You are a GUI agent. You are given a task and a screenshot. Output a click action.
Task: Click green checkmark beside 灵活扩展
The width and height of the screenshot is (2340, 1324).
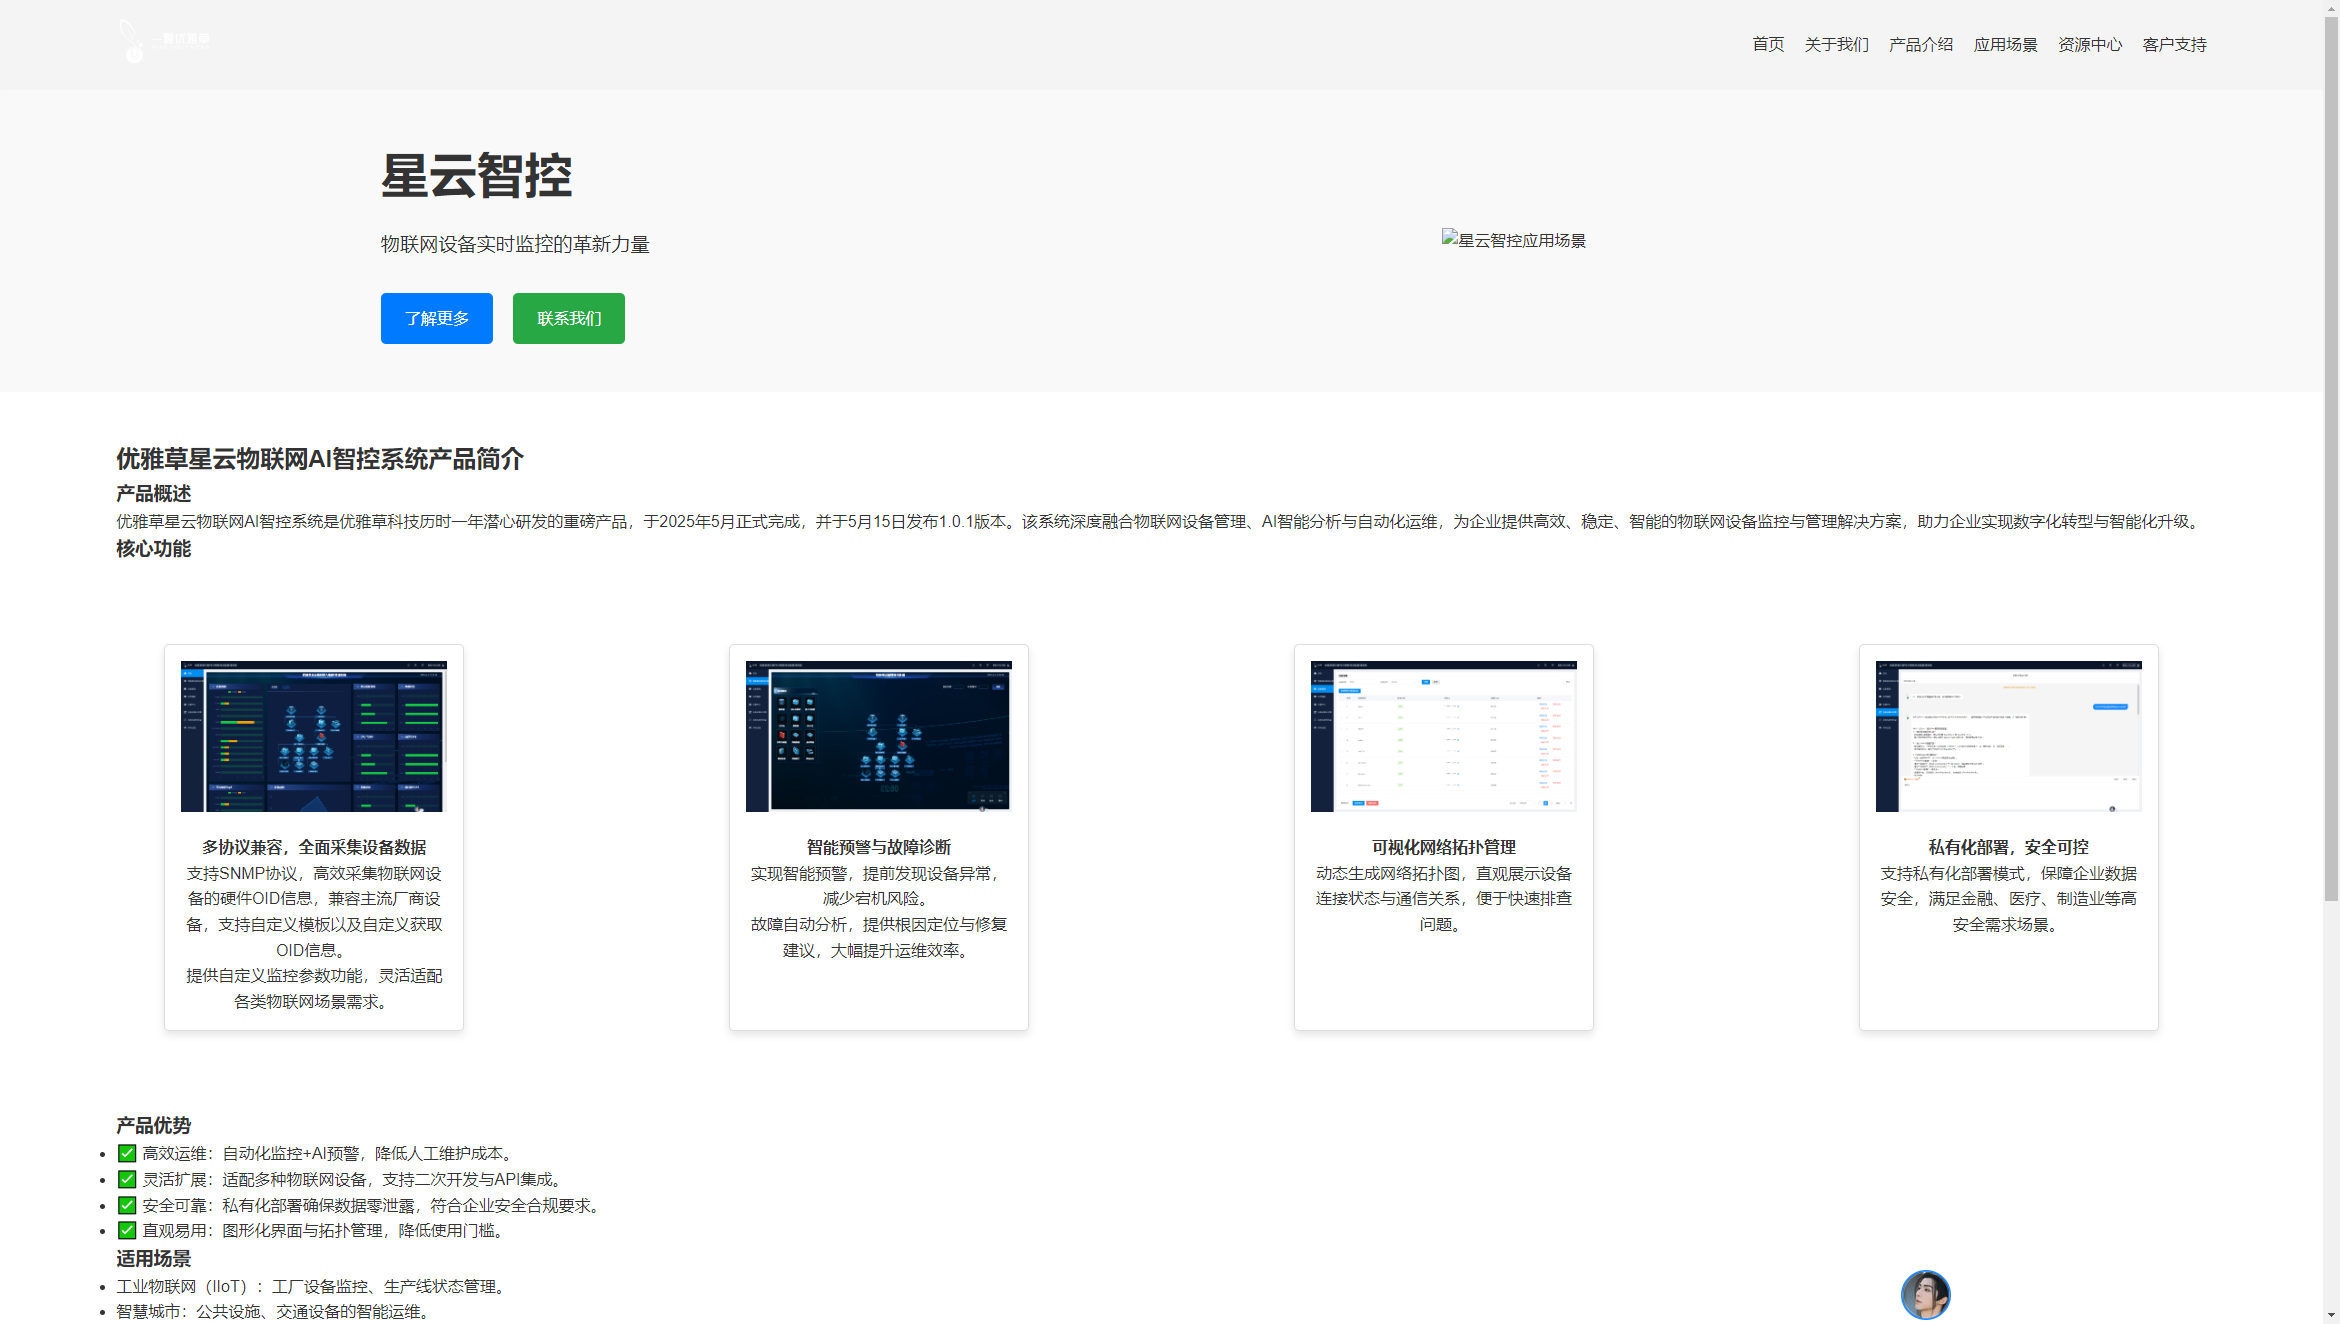click(127, 1179)
